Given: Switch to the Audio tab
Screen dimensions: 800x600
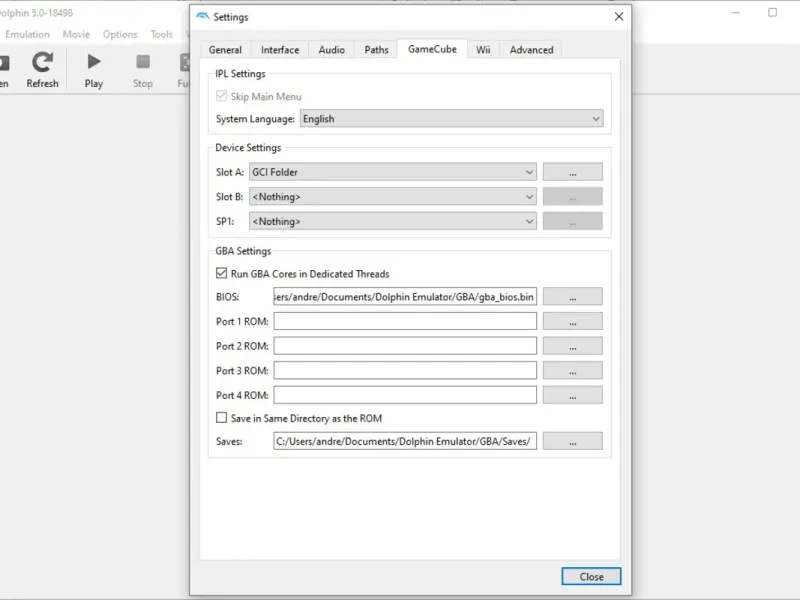Looking at the screenshot, I should pyautogui.click(x=332, y=49).
